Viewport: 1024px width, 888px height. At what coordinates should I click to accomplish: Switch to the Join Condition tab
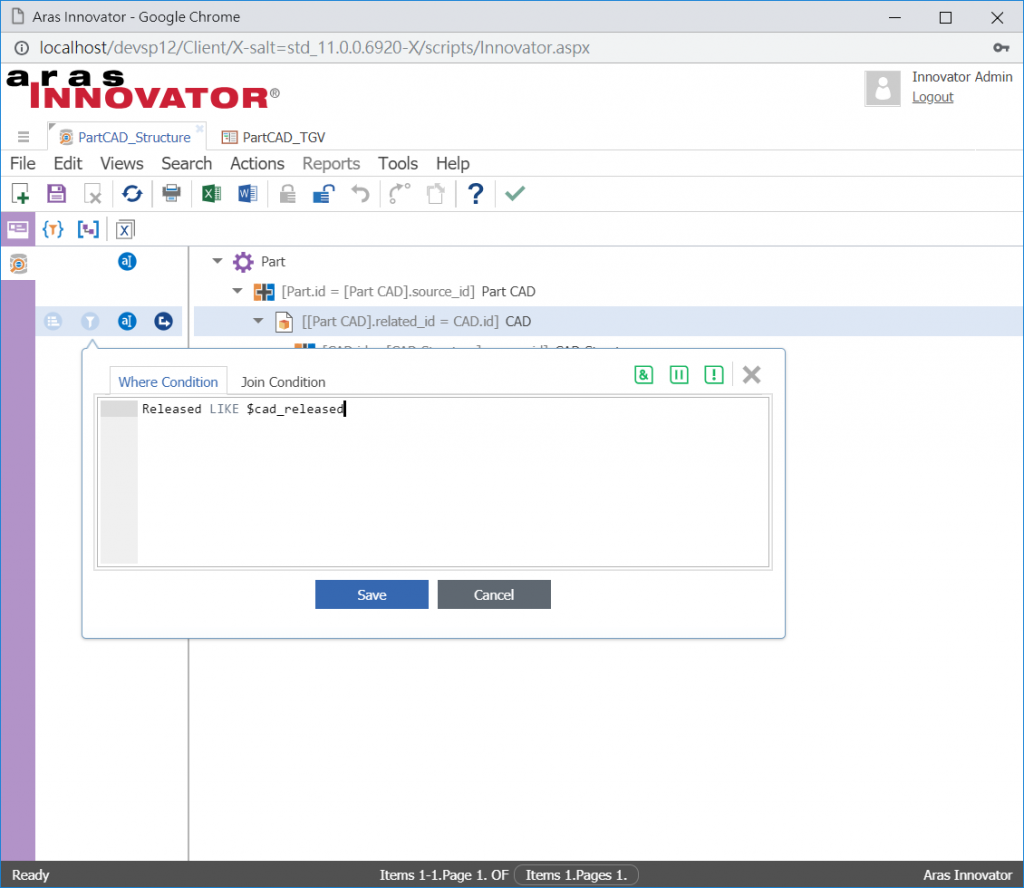click(283, 382)
